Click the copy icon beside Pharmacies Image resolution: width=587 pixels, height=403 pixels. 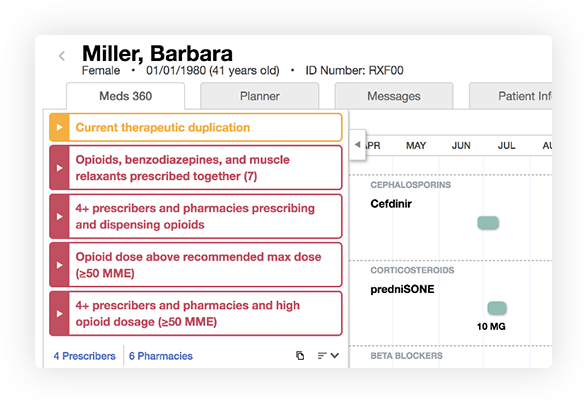click(x=300, y=355)
